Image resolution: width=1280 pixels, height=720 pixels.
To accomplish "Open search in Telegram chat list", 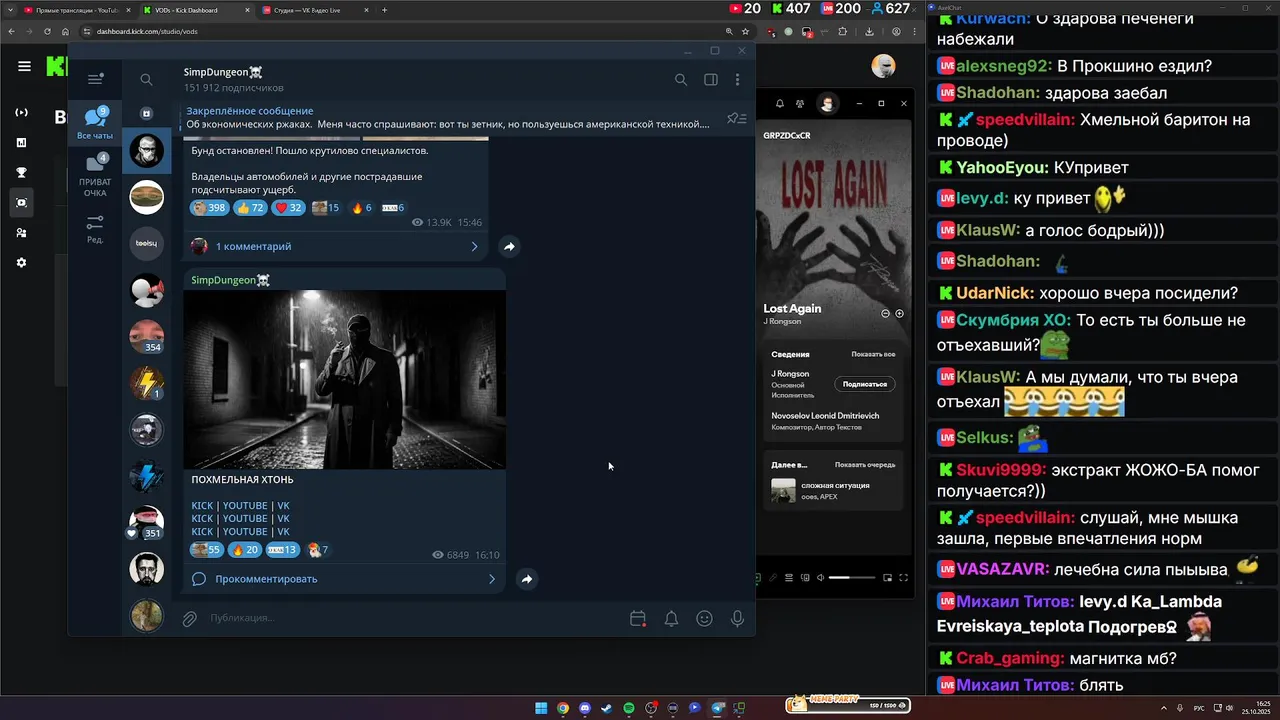I will click(146, 80).
